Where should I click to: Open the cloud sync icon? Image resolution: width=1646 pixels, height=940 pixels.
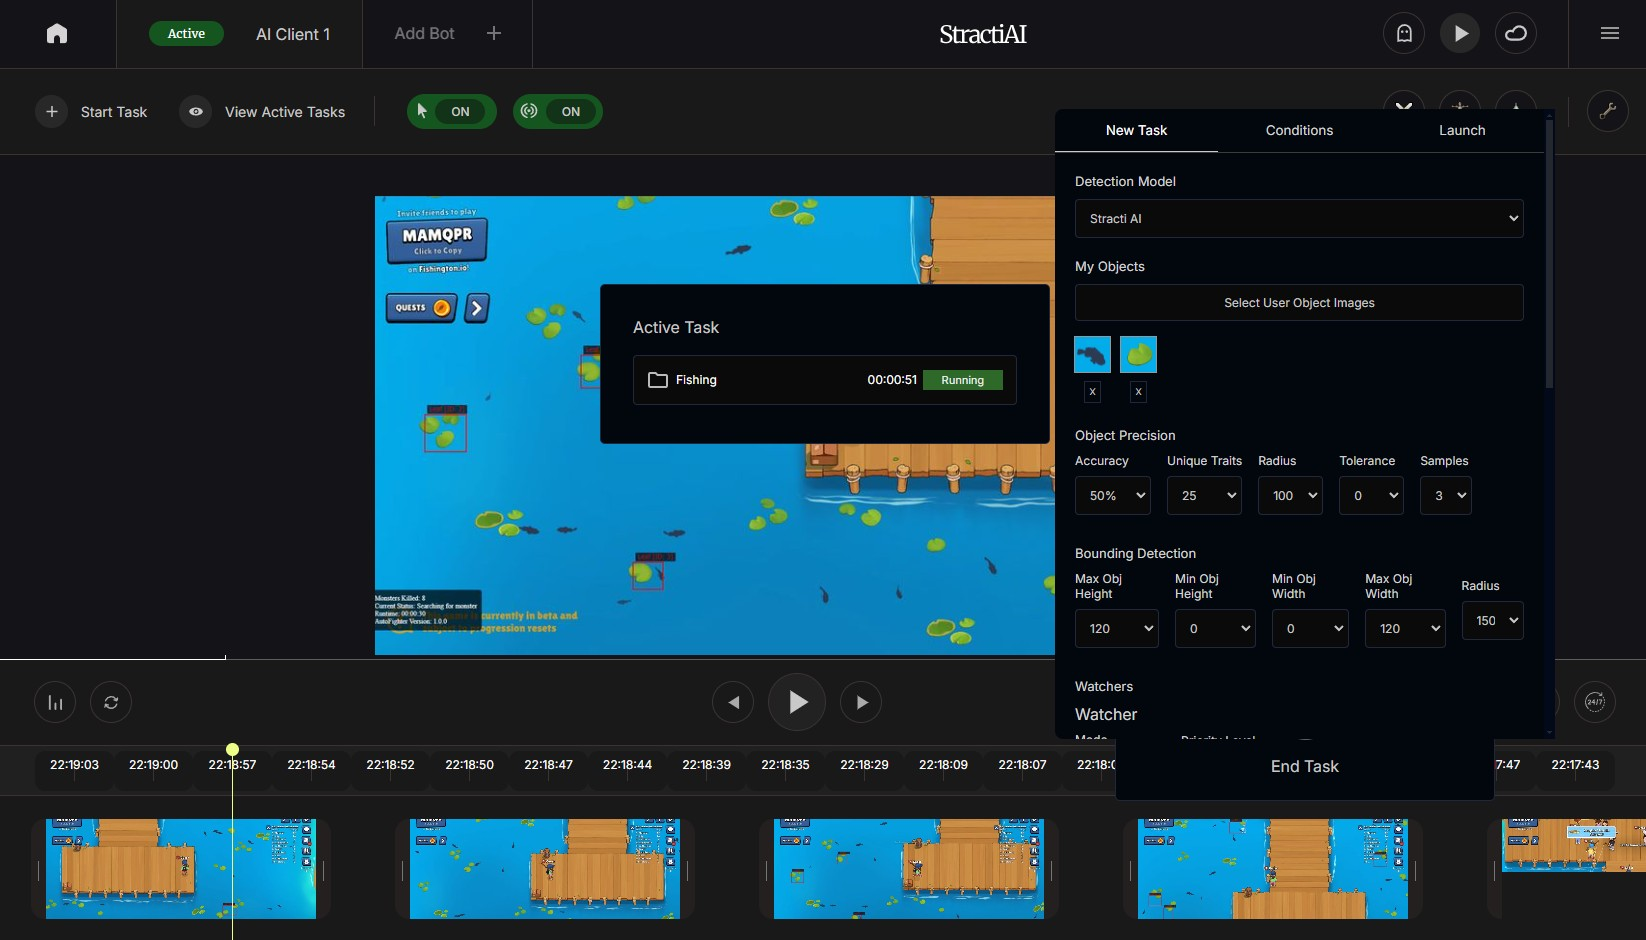click(x=1516, y=33)
